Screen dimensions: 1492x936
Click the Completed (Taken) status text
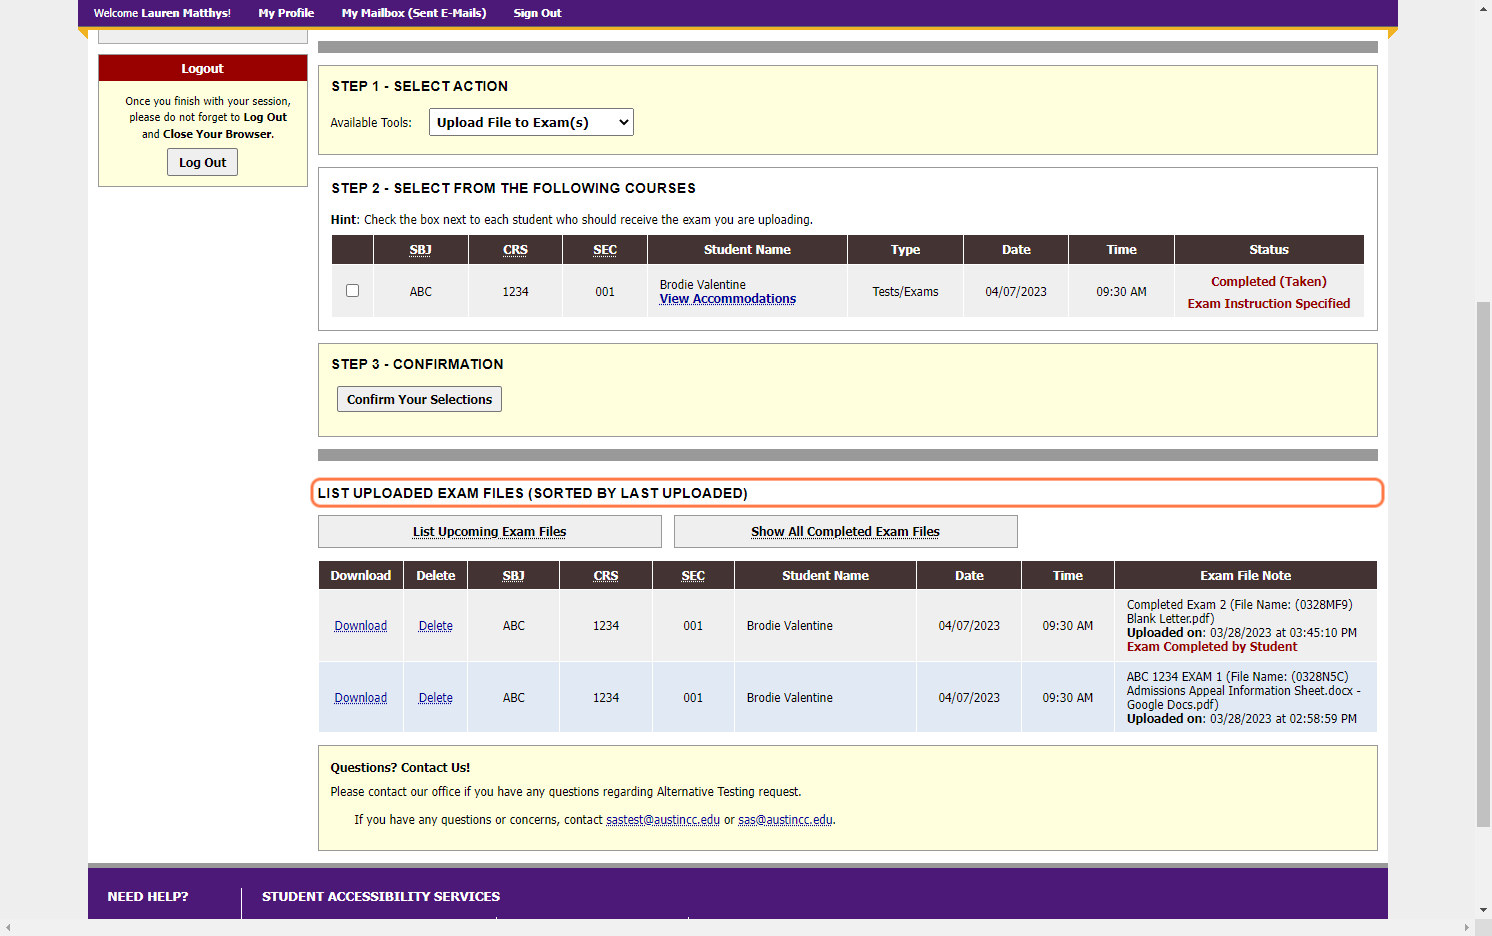[x=1269, y=282]
